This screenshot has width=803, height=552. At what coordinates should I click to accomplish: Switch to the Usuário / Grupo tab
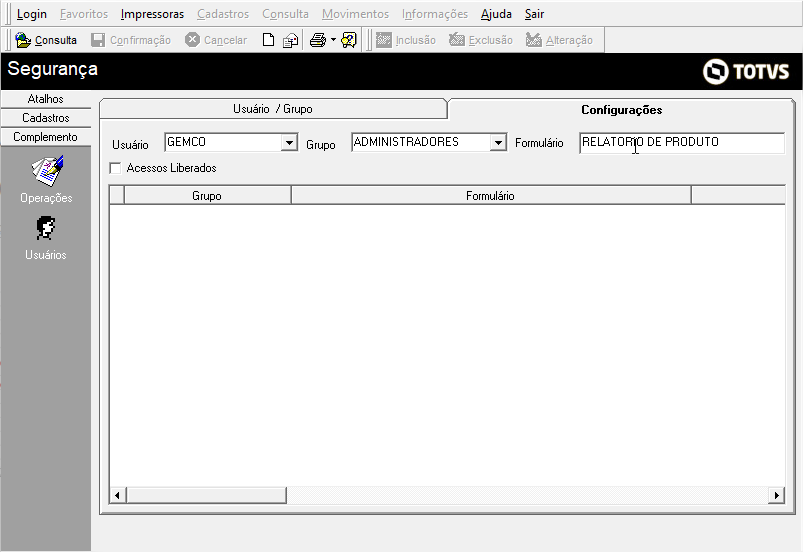click(273, 109)
